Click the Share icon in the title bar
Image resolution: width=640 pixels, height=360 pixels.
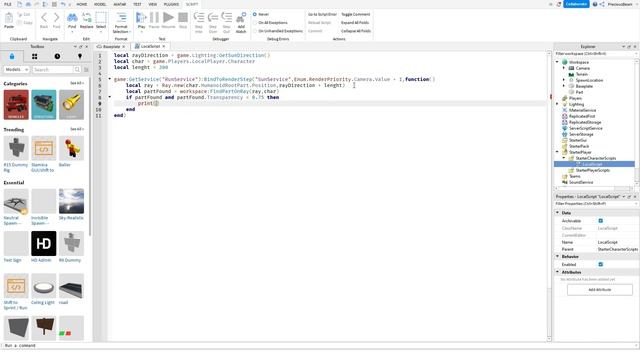(602, 4)
